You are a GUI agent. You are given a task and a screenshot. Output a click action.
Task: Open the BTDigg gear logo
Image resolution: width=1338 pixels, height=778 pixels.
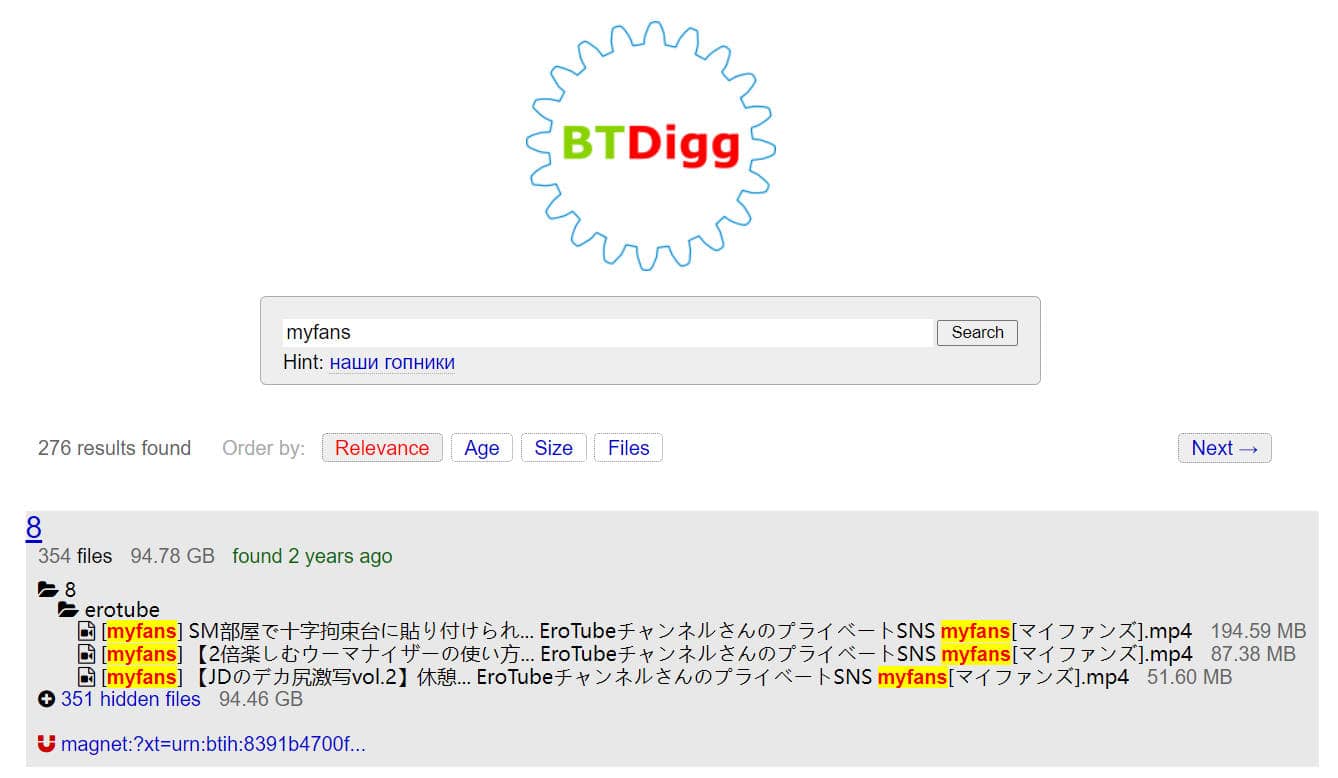(651, 145)
